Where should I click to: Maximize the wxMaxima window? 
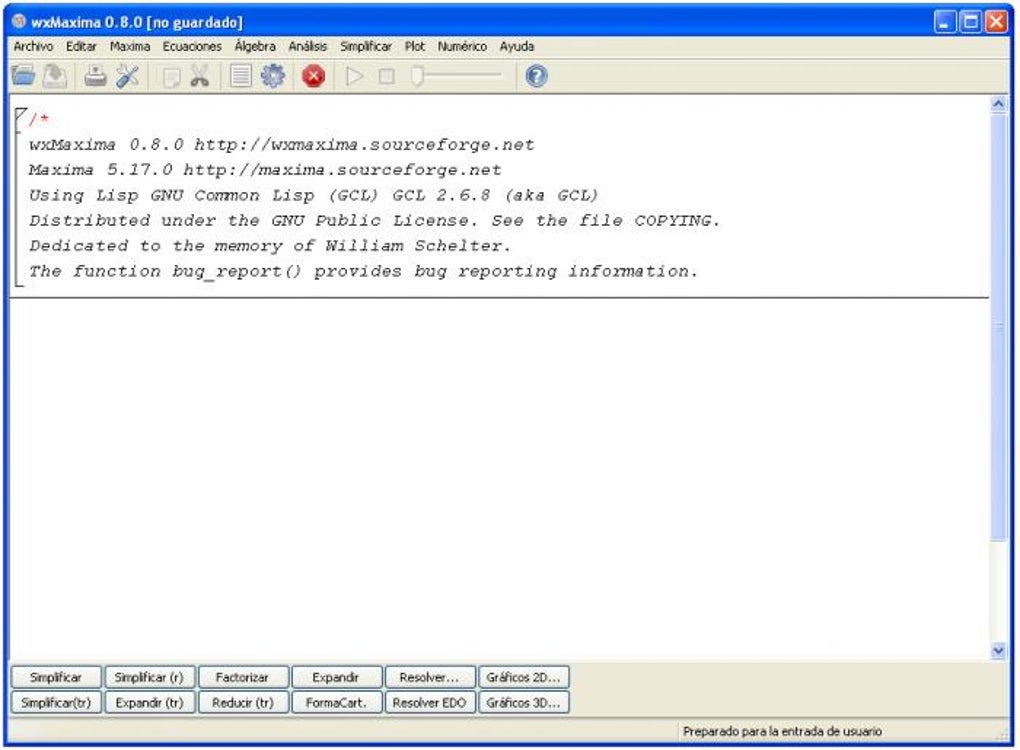tap(971, 22)
